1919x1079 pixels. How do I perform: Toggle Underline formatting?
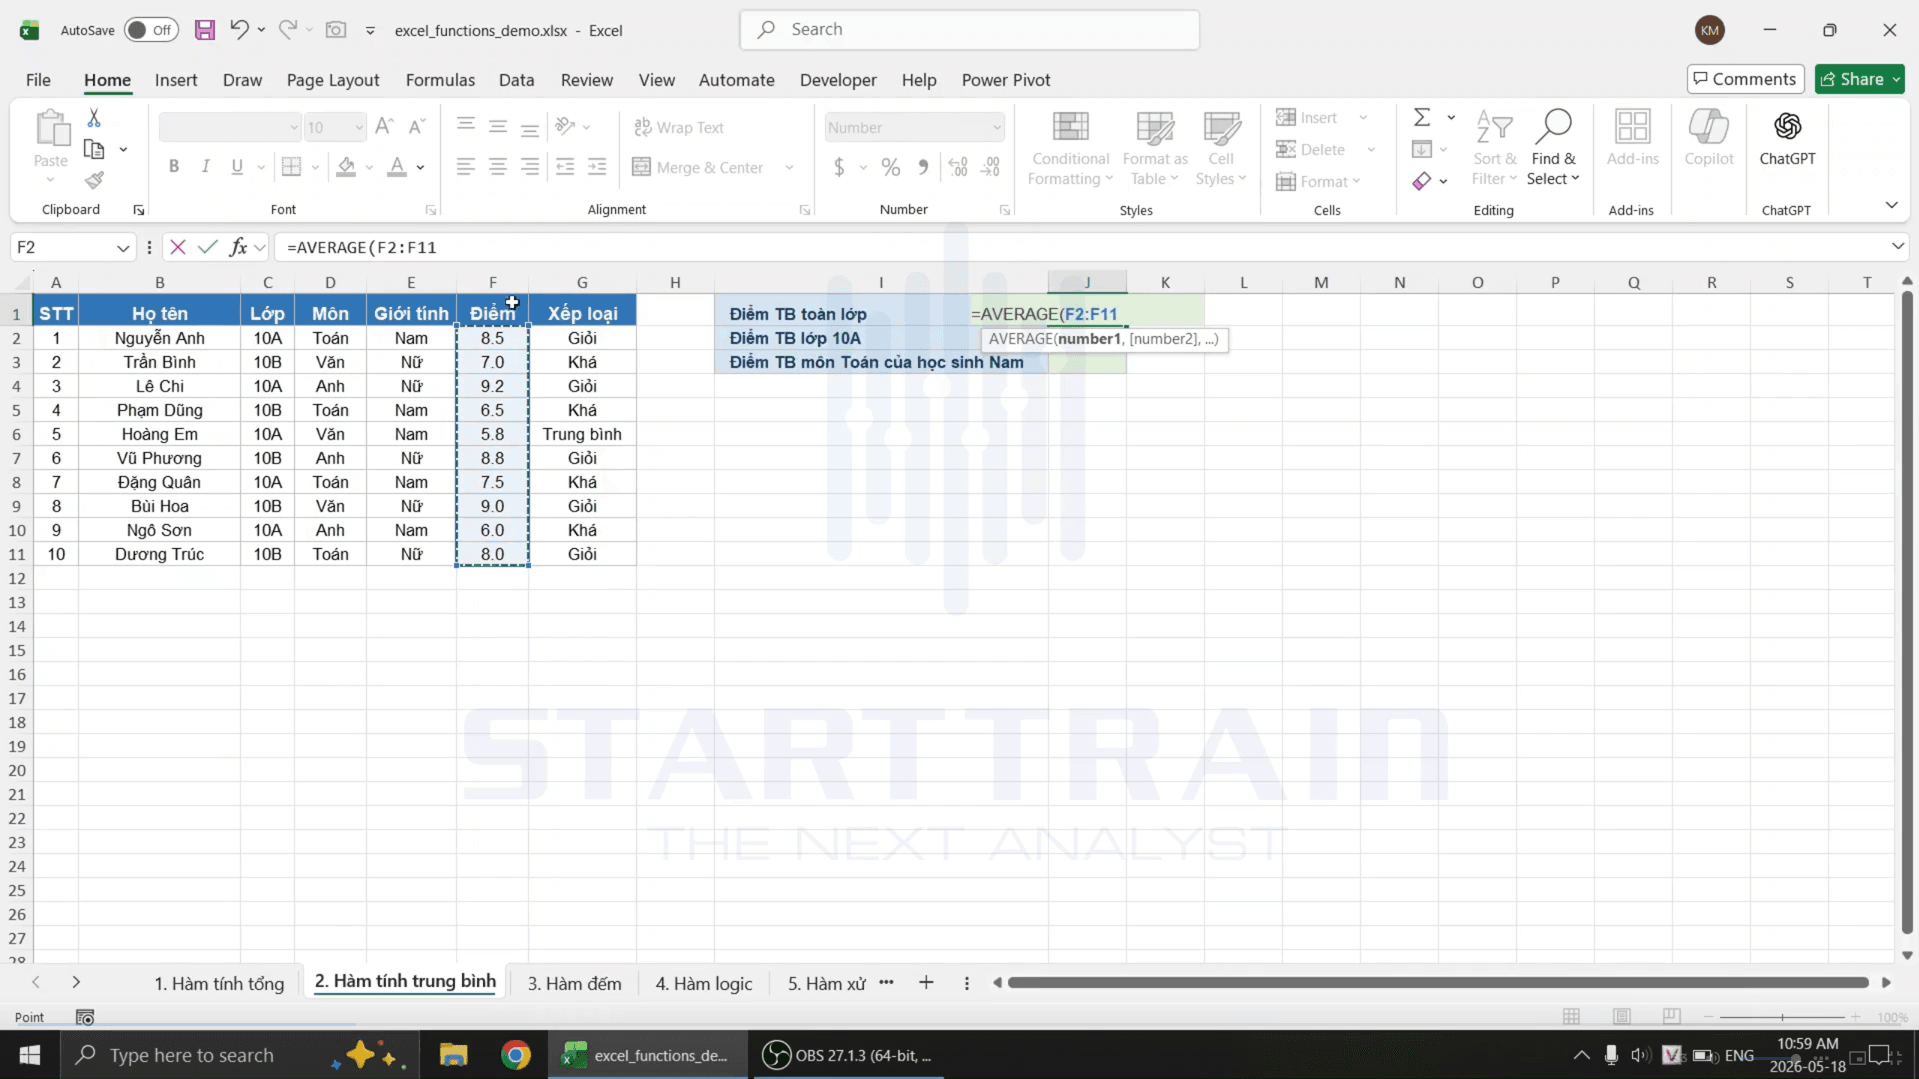point(237,167)
